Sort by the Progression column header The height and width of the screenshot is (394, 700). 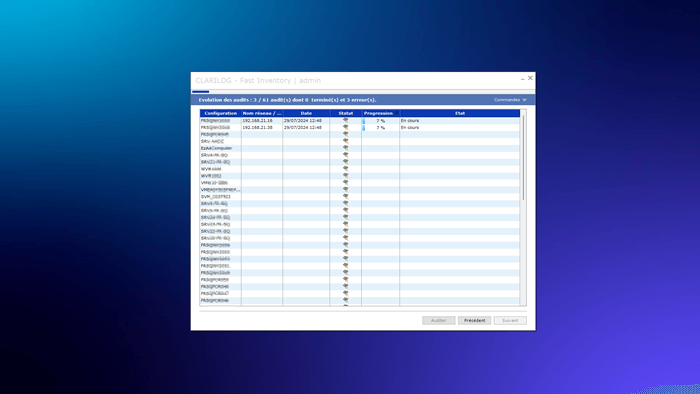[379, 113]
